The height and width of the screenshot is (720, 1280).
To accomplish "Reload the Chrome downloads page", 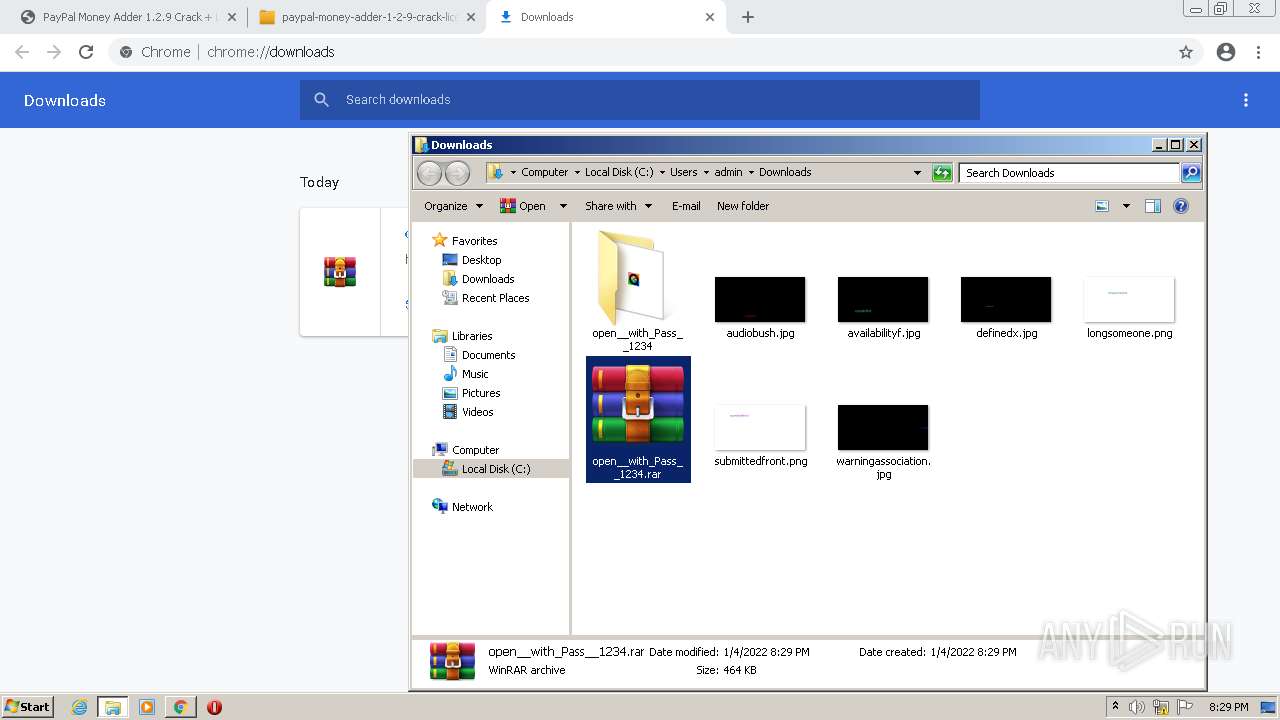I will [x=86, y=52].
